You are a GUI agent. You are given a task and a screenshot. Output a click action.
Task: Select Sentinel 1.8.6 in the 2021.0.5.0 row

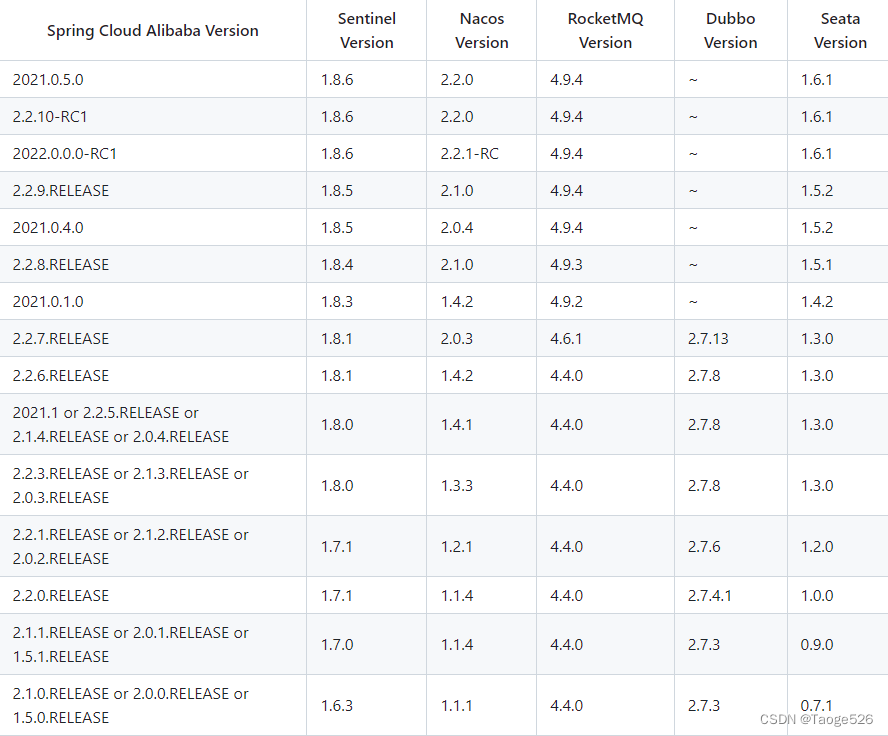(337, 80)
